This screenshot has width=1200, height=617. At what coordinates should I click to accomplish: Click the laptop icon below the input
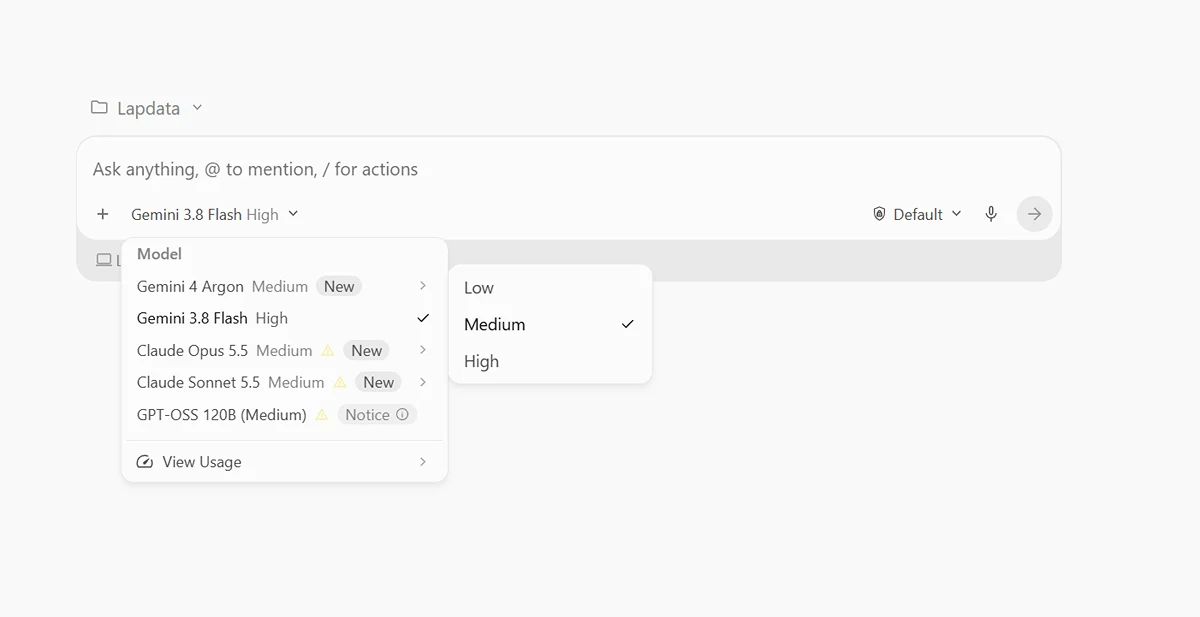pyautogui.click(x=104, y=260)
